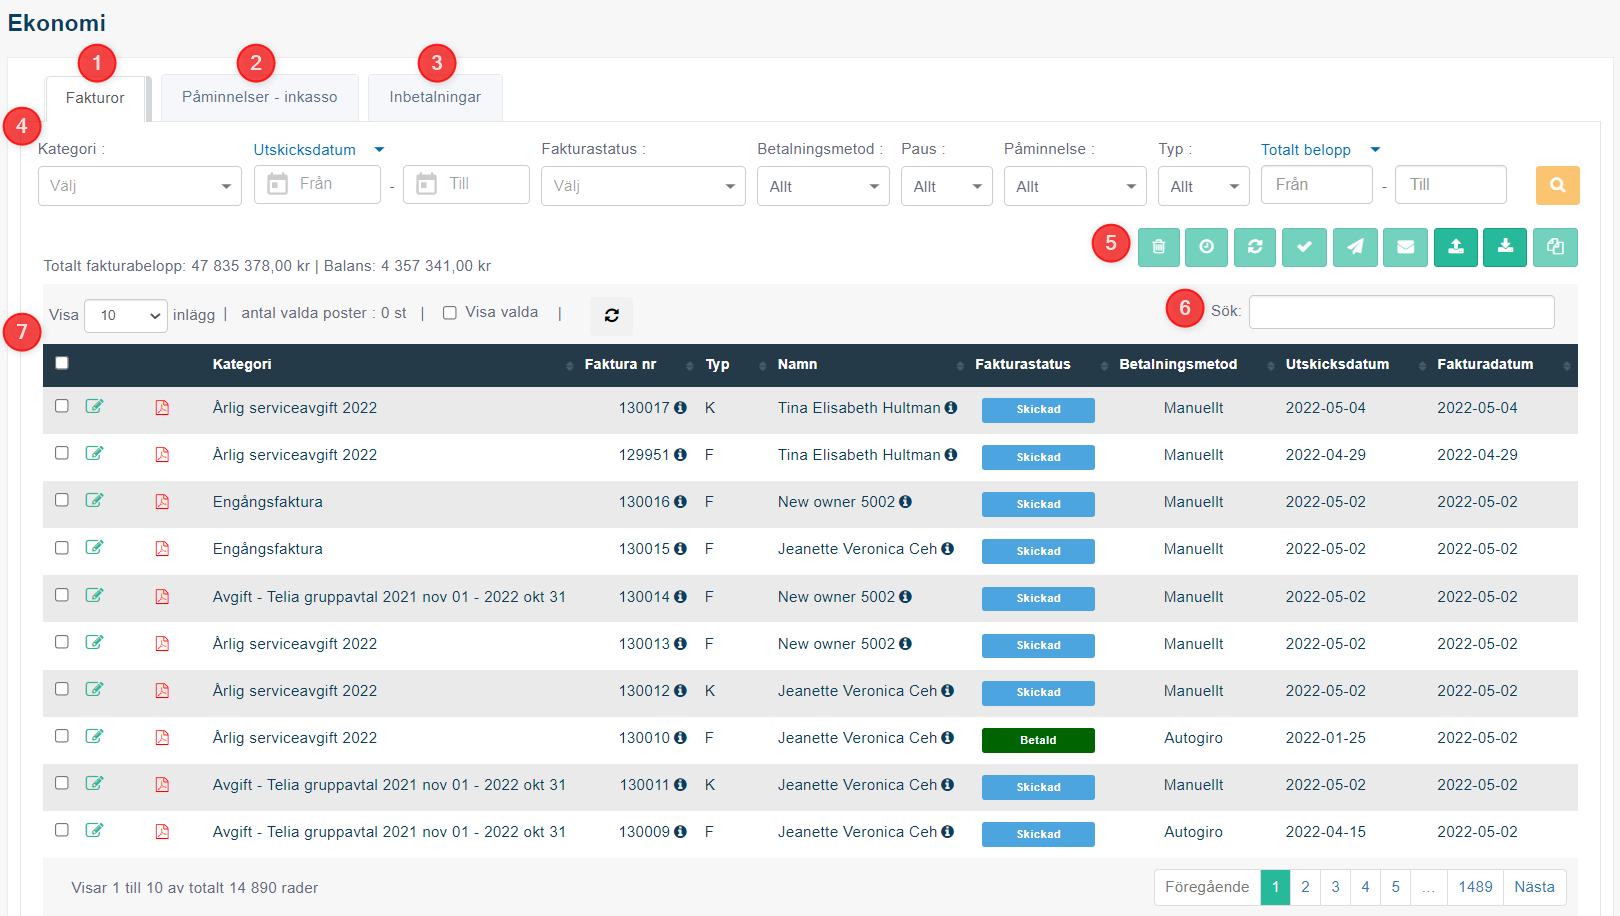This screenshot has width=1620, height=916.
Task: Click the Nästa pagination button
Action: (1534, 887)
